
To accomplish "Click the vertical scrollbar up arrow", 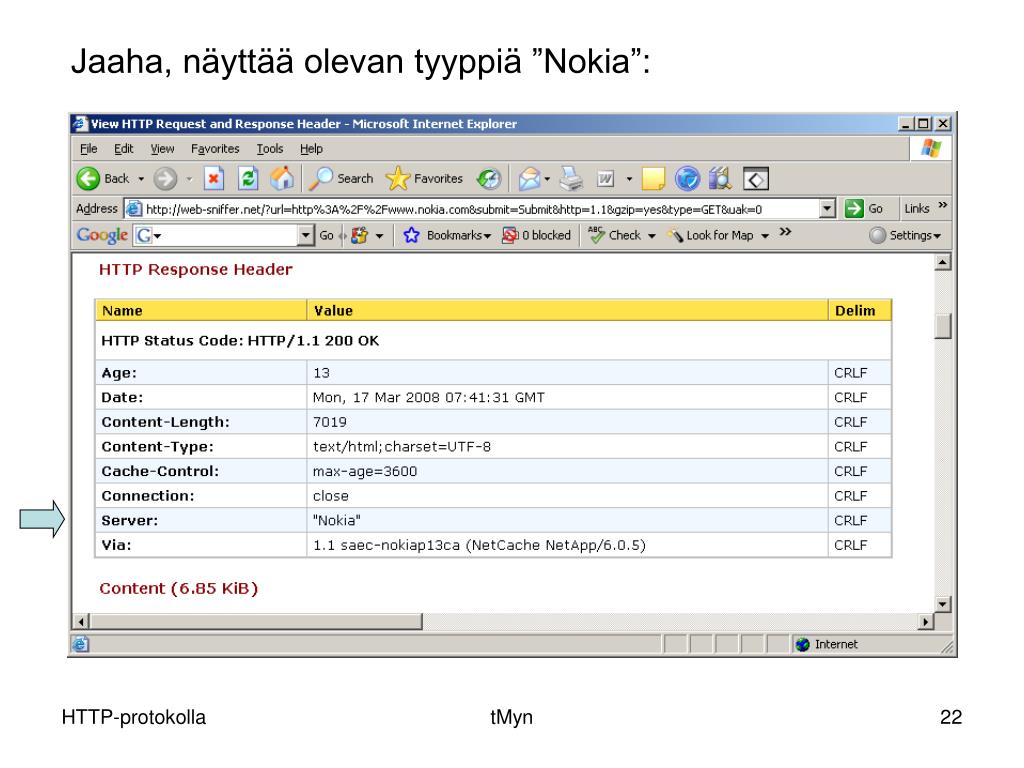I will point(942,263).
